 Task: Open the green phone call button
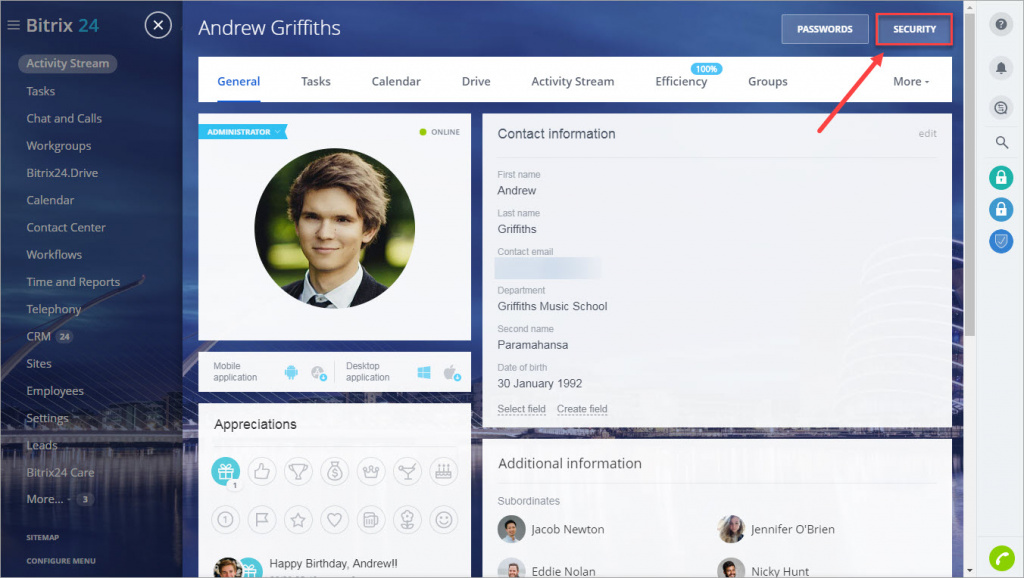click(1002, 558)
